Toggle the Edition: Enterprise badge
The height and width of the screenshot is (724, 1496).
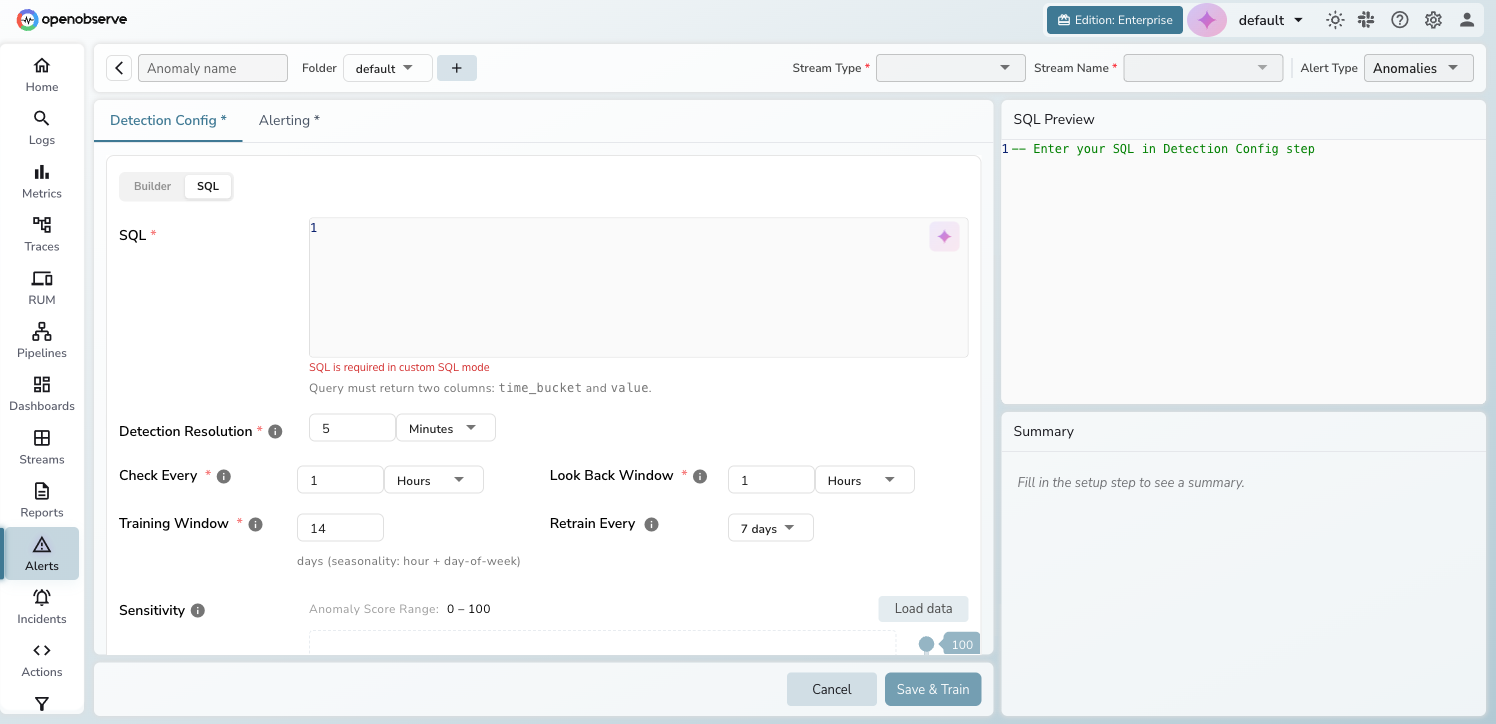[1114, 19]
